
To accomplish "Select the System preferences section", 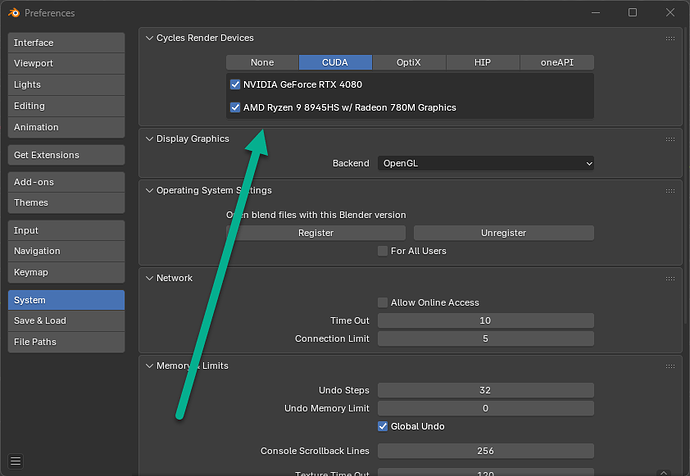I will tap(66, 300).
